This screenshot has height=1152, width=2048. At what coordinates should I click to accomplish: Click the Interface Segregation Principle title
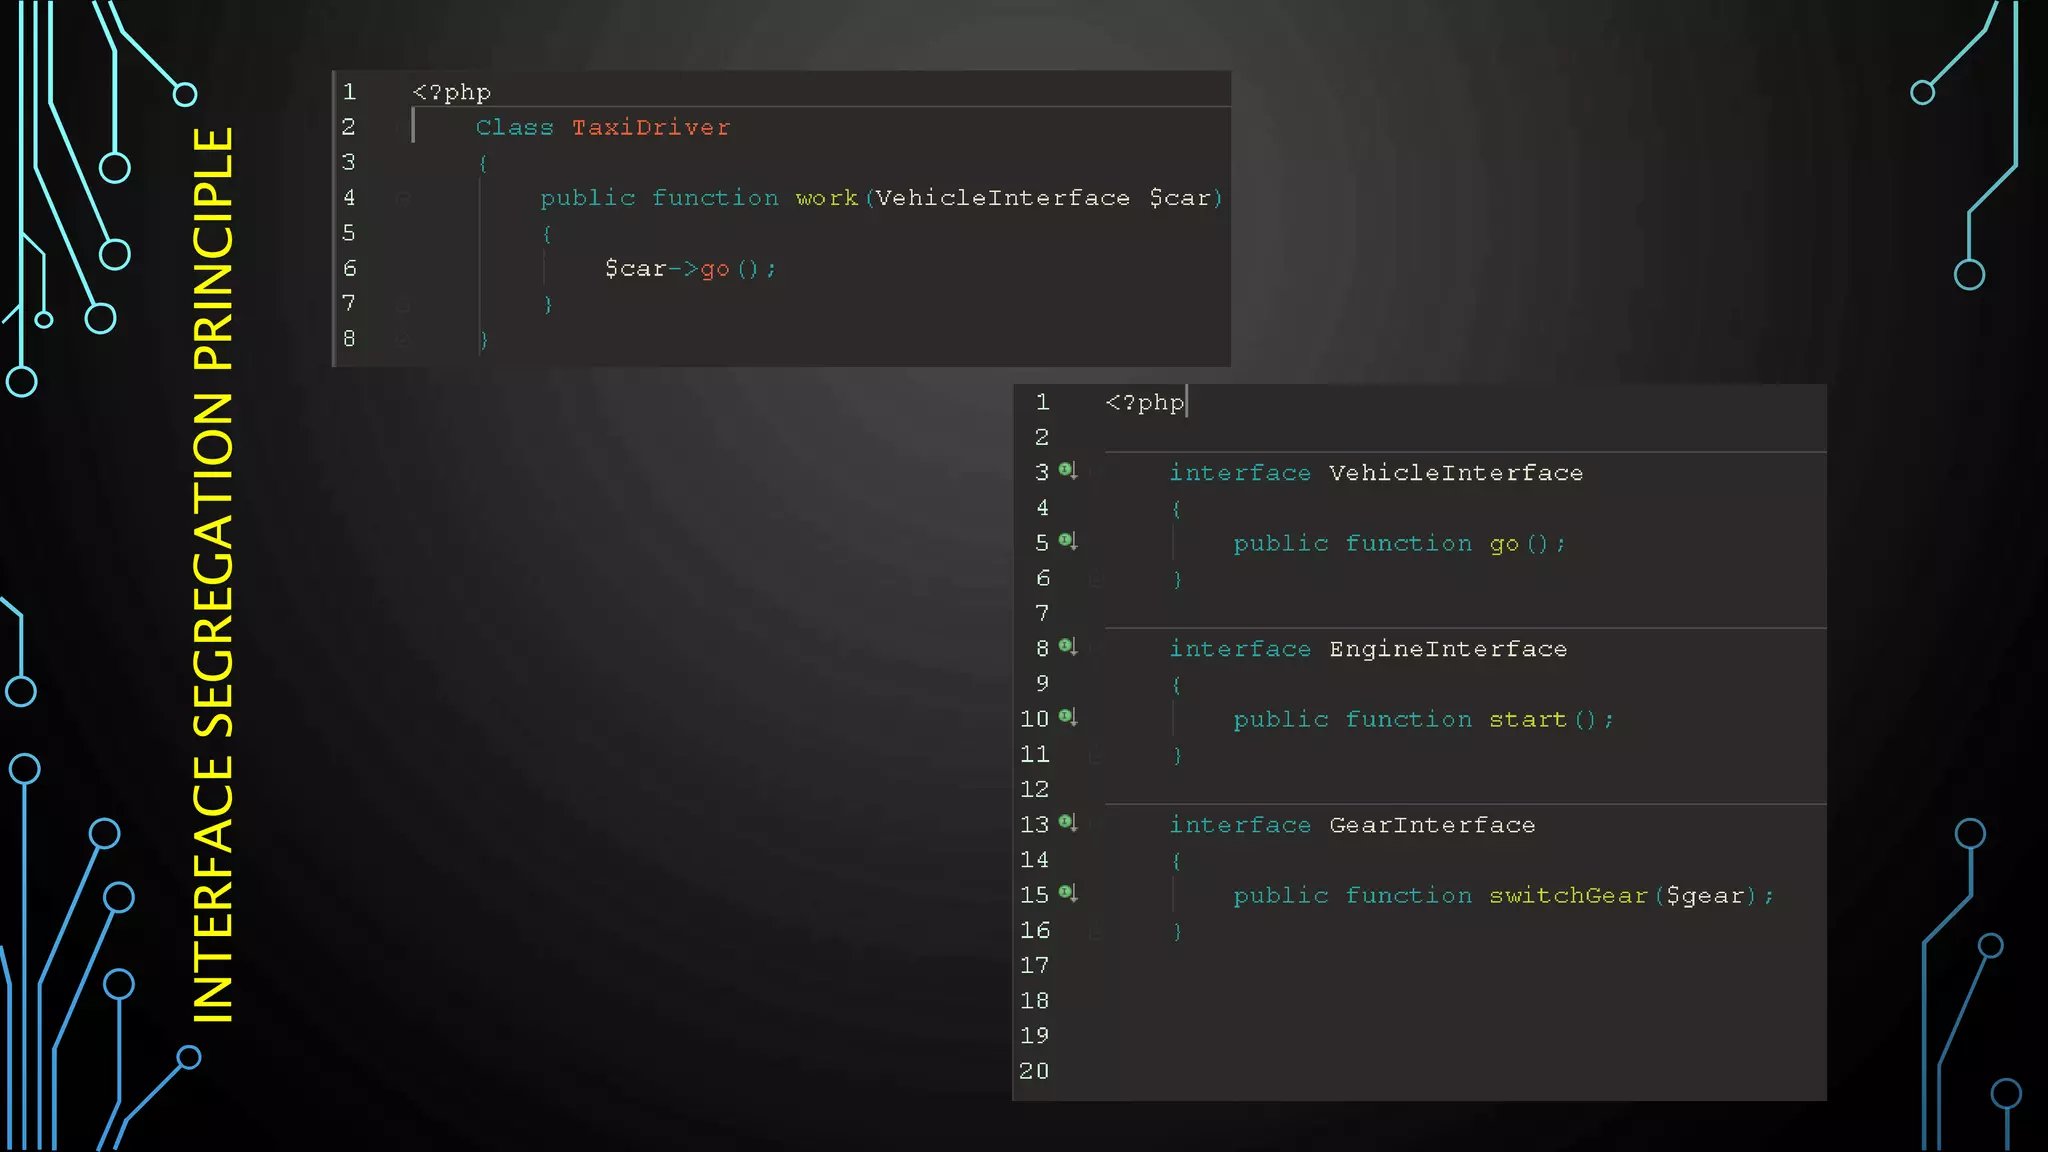(x=213, y=575)
